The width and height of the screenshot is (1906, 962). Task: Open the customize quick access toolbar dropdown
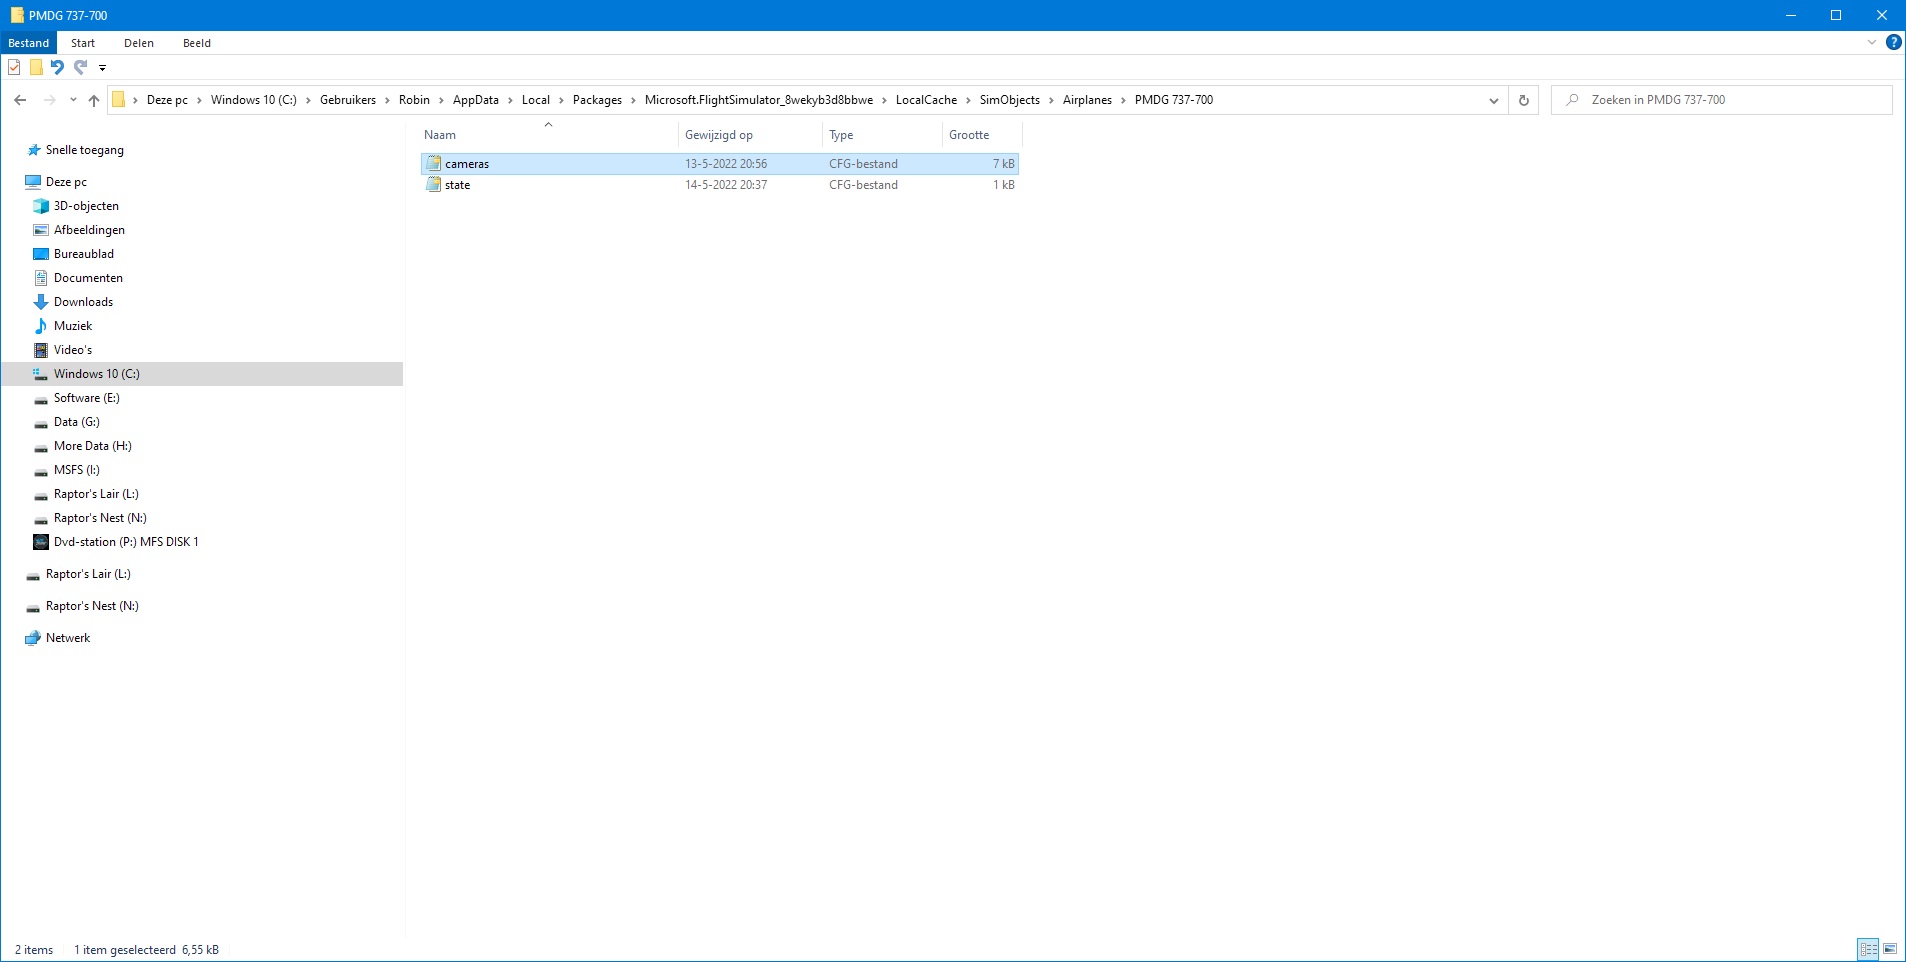(102, 68)
